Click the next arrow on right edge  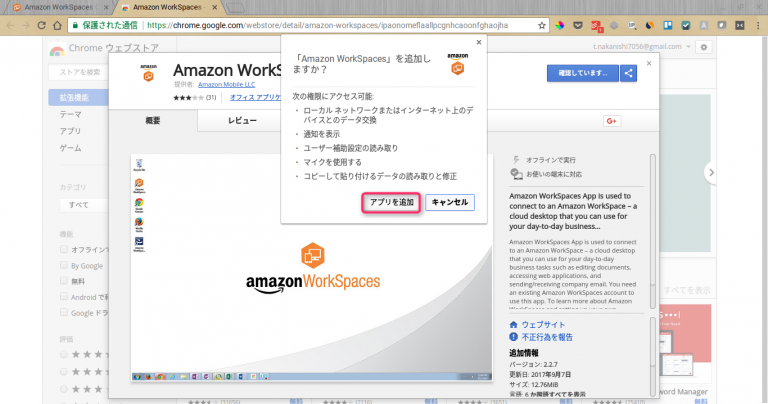711,172
